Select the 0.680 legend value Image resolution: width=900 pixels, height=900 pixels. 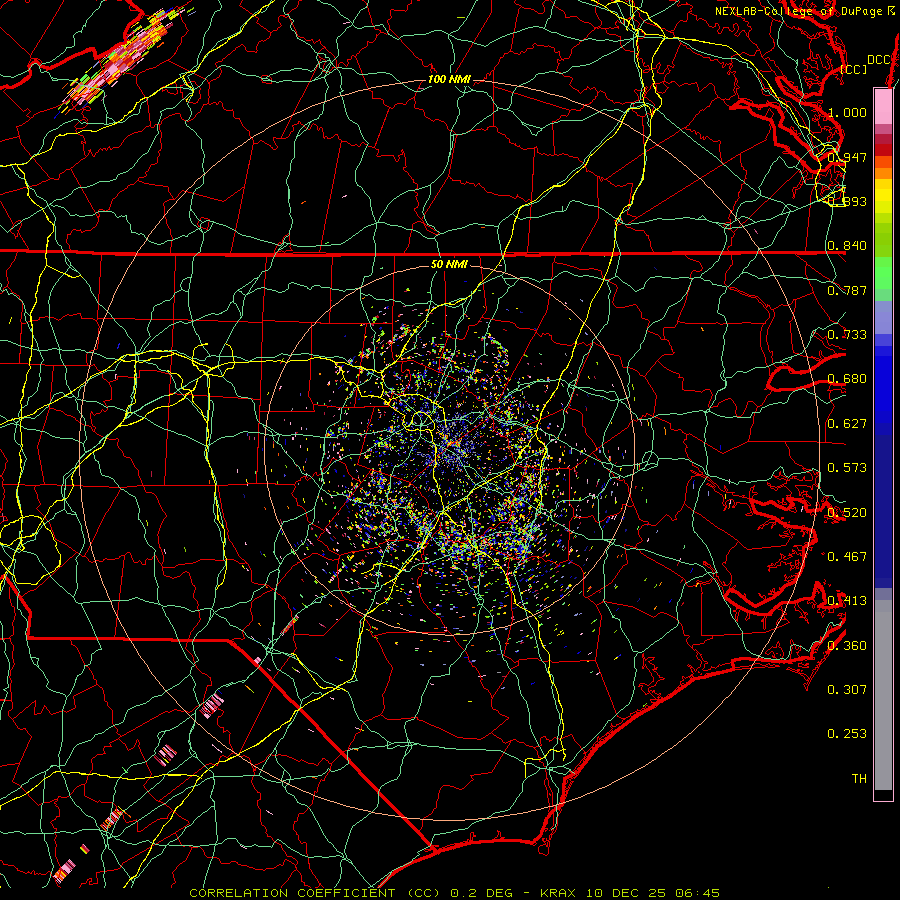tap(847, 379)
